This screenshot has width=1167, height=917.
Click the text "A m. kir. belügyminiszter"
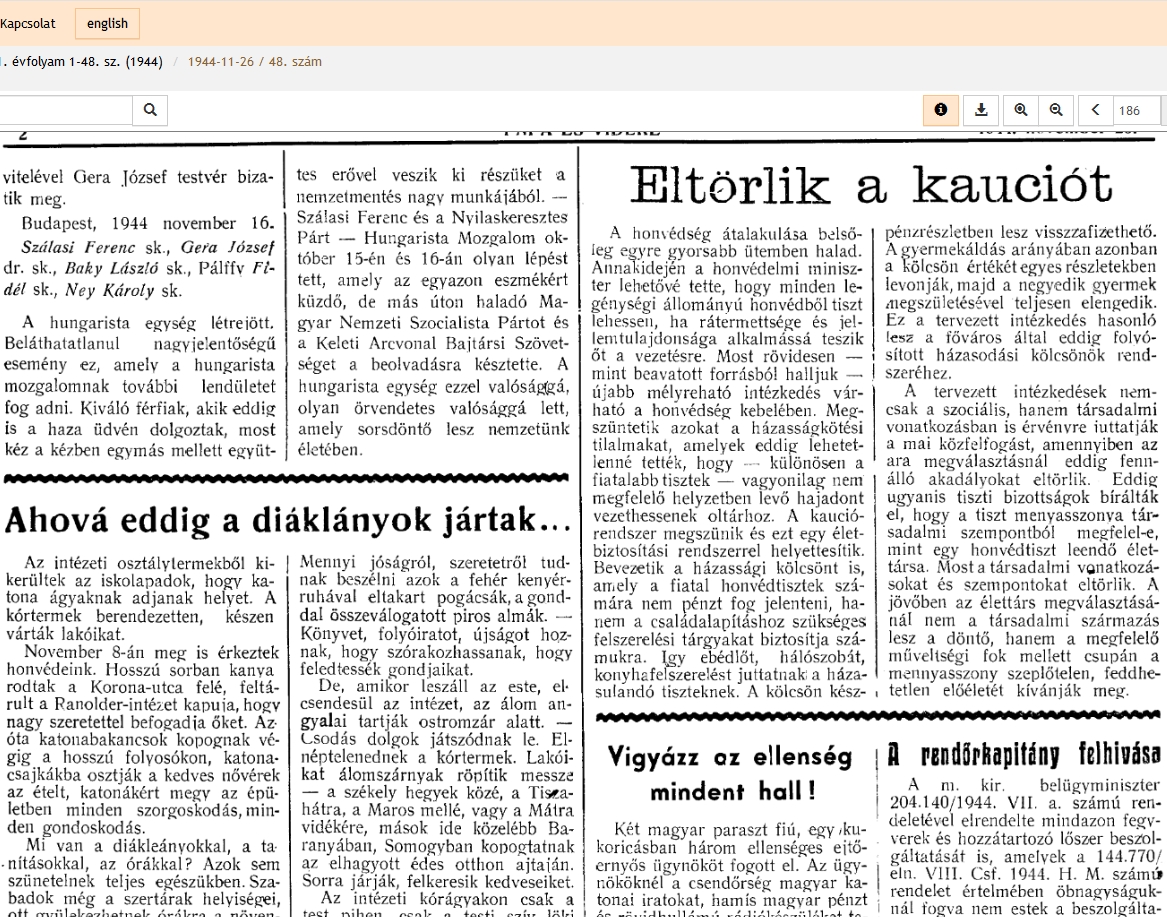point(1034,785)
